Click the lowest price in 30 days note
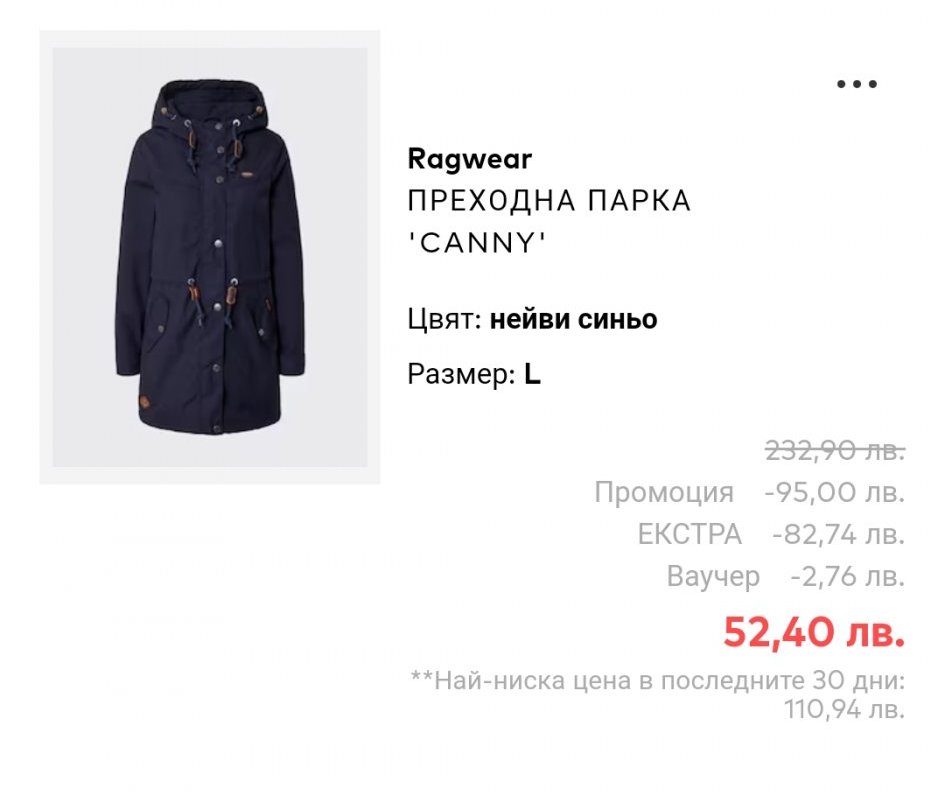 click(658, 694)
